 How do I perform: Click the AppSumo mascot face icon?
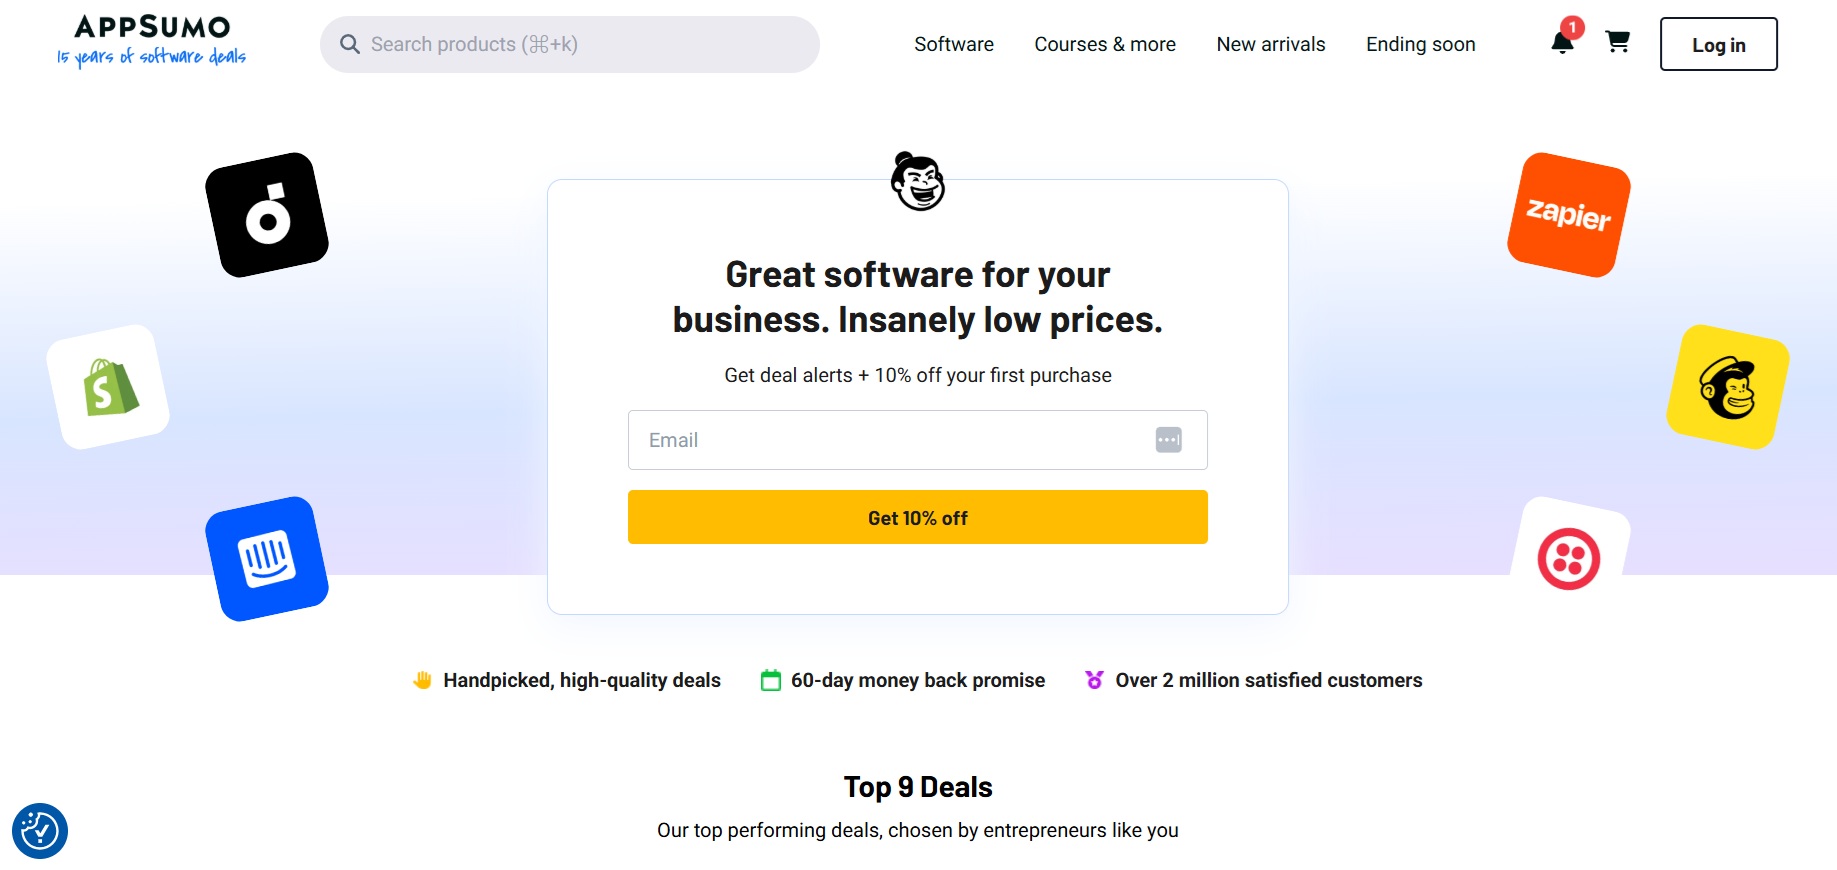pyautogui.click(x=917, y=183)
